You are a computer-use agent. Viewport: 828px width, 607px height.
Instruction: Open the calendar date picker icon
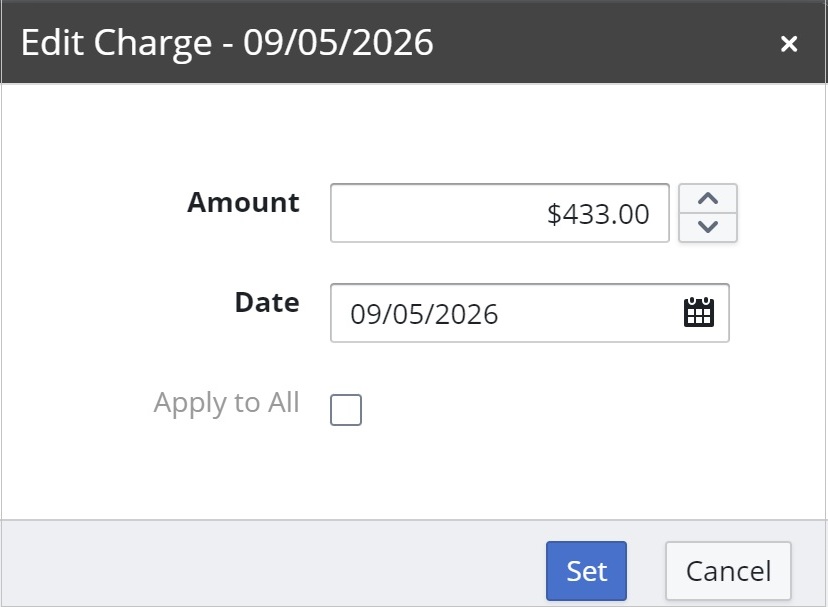[699, 313]
